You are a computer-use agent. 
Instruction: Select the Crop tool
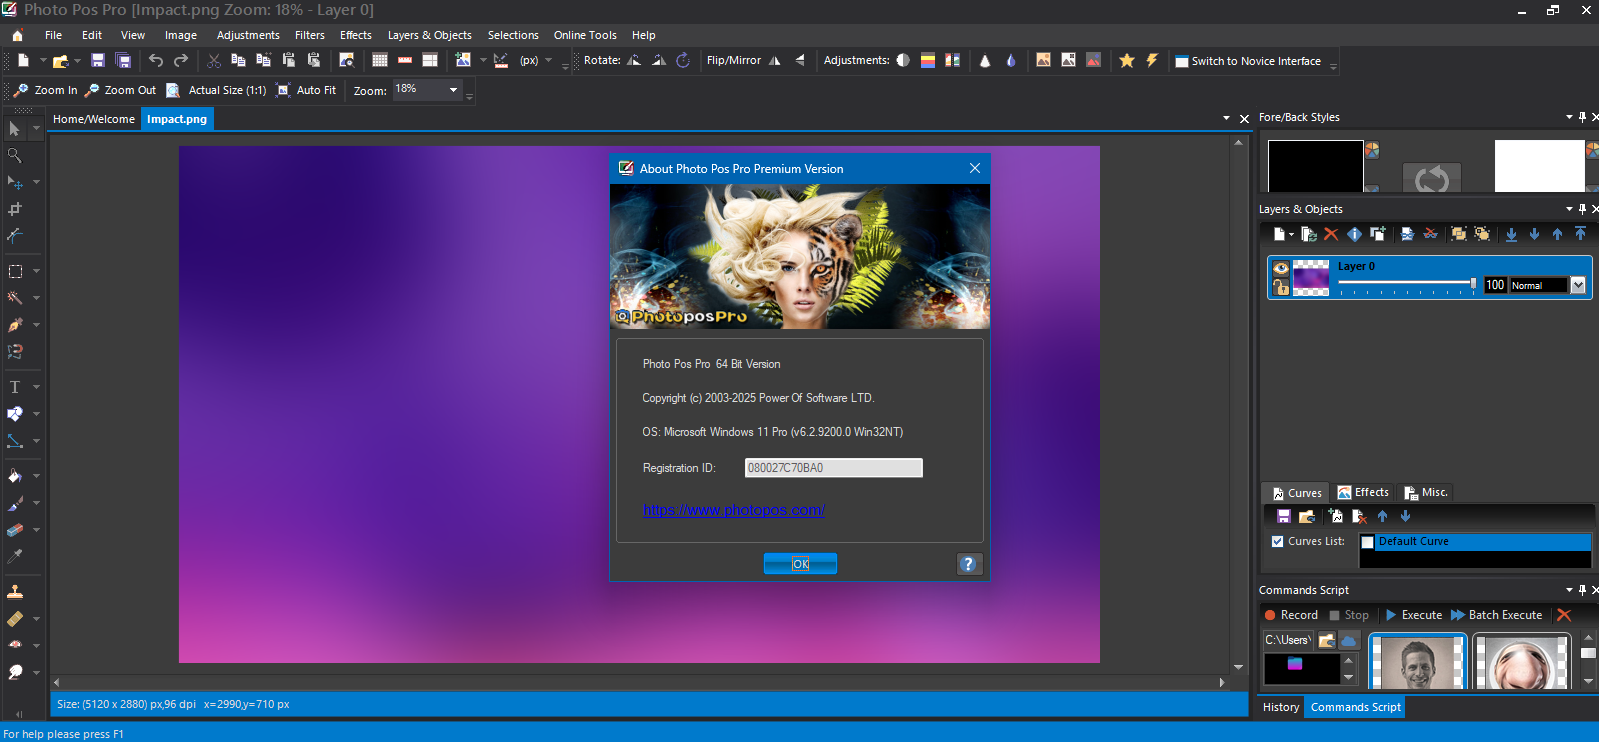15,209
